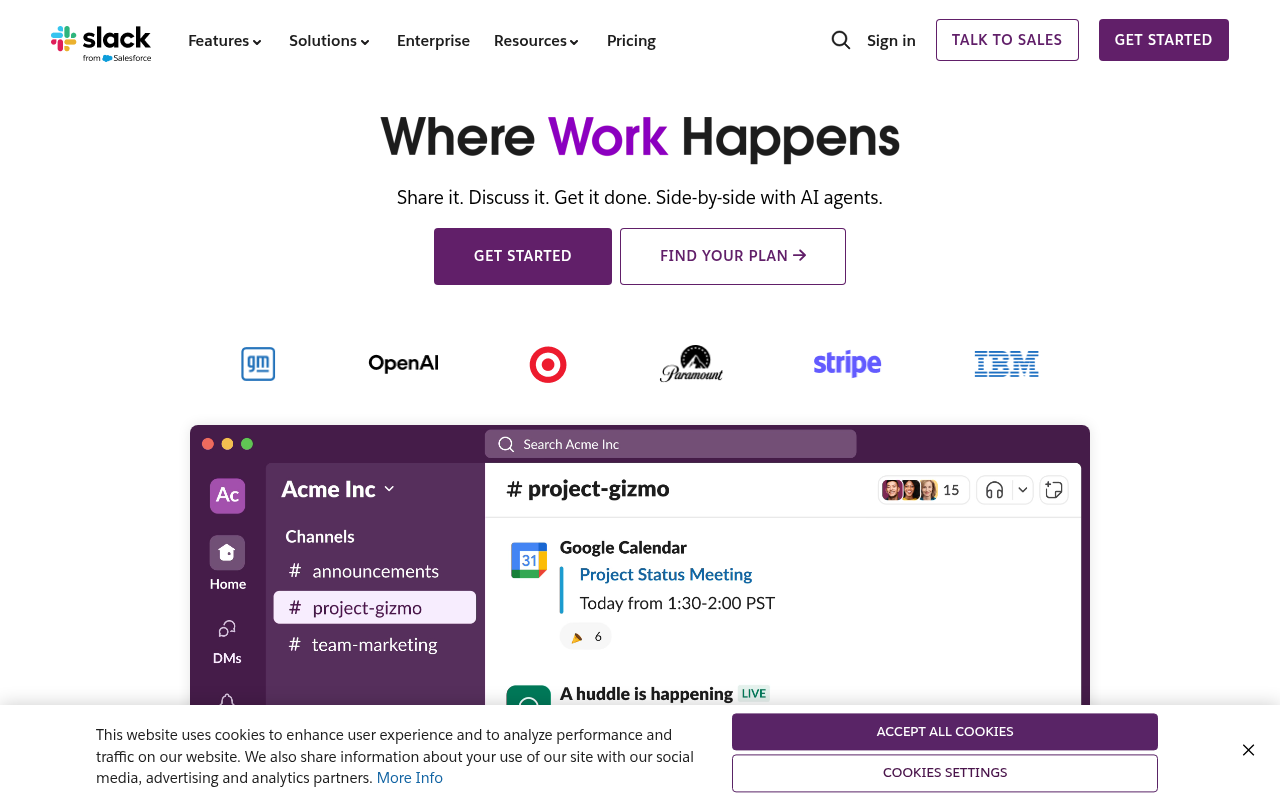Screen dimensions: 1280x800
Task: Go to the Pricing page
Action: pos(631,40)
